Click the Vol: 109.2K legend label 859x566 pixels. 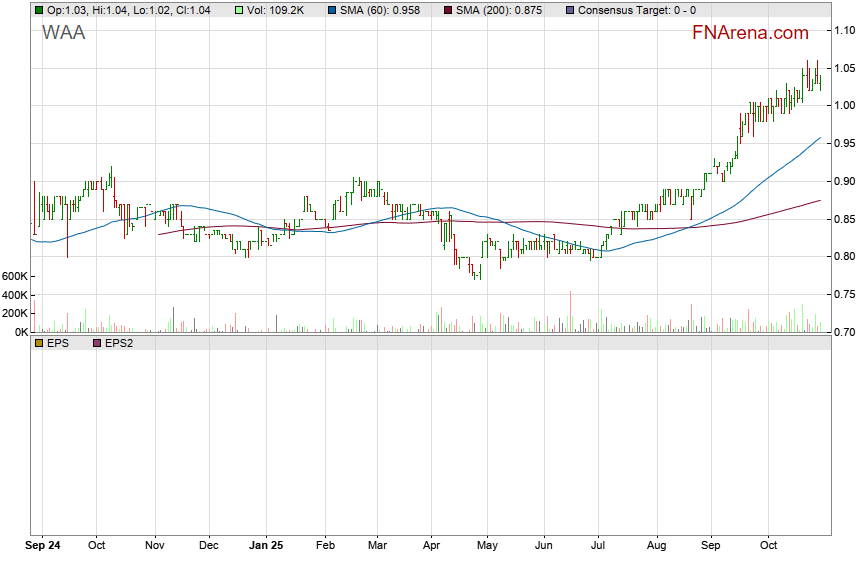(x=278, y=11)
